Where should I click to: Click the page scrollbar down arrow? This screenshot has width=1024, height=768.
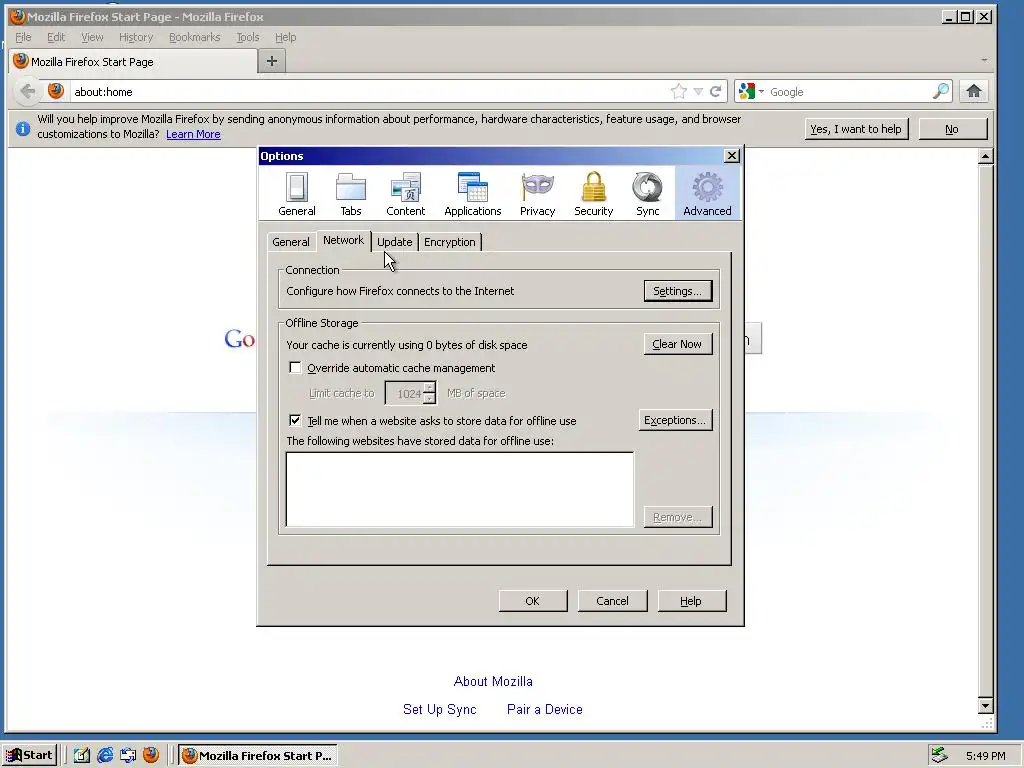pos(985,705)
